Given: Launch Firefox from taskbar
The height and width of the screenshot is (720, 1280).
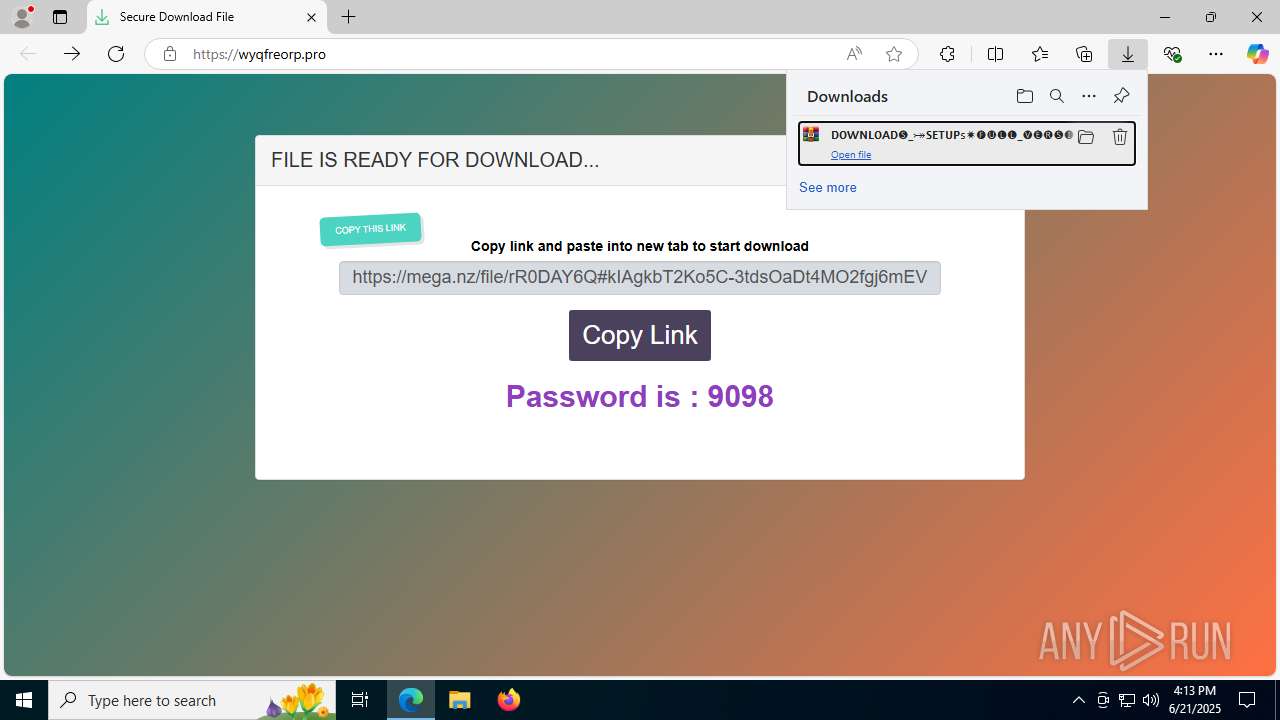Looking at the screenshot, I should click(x=508, y=700).
